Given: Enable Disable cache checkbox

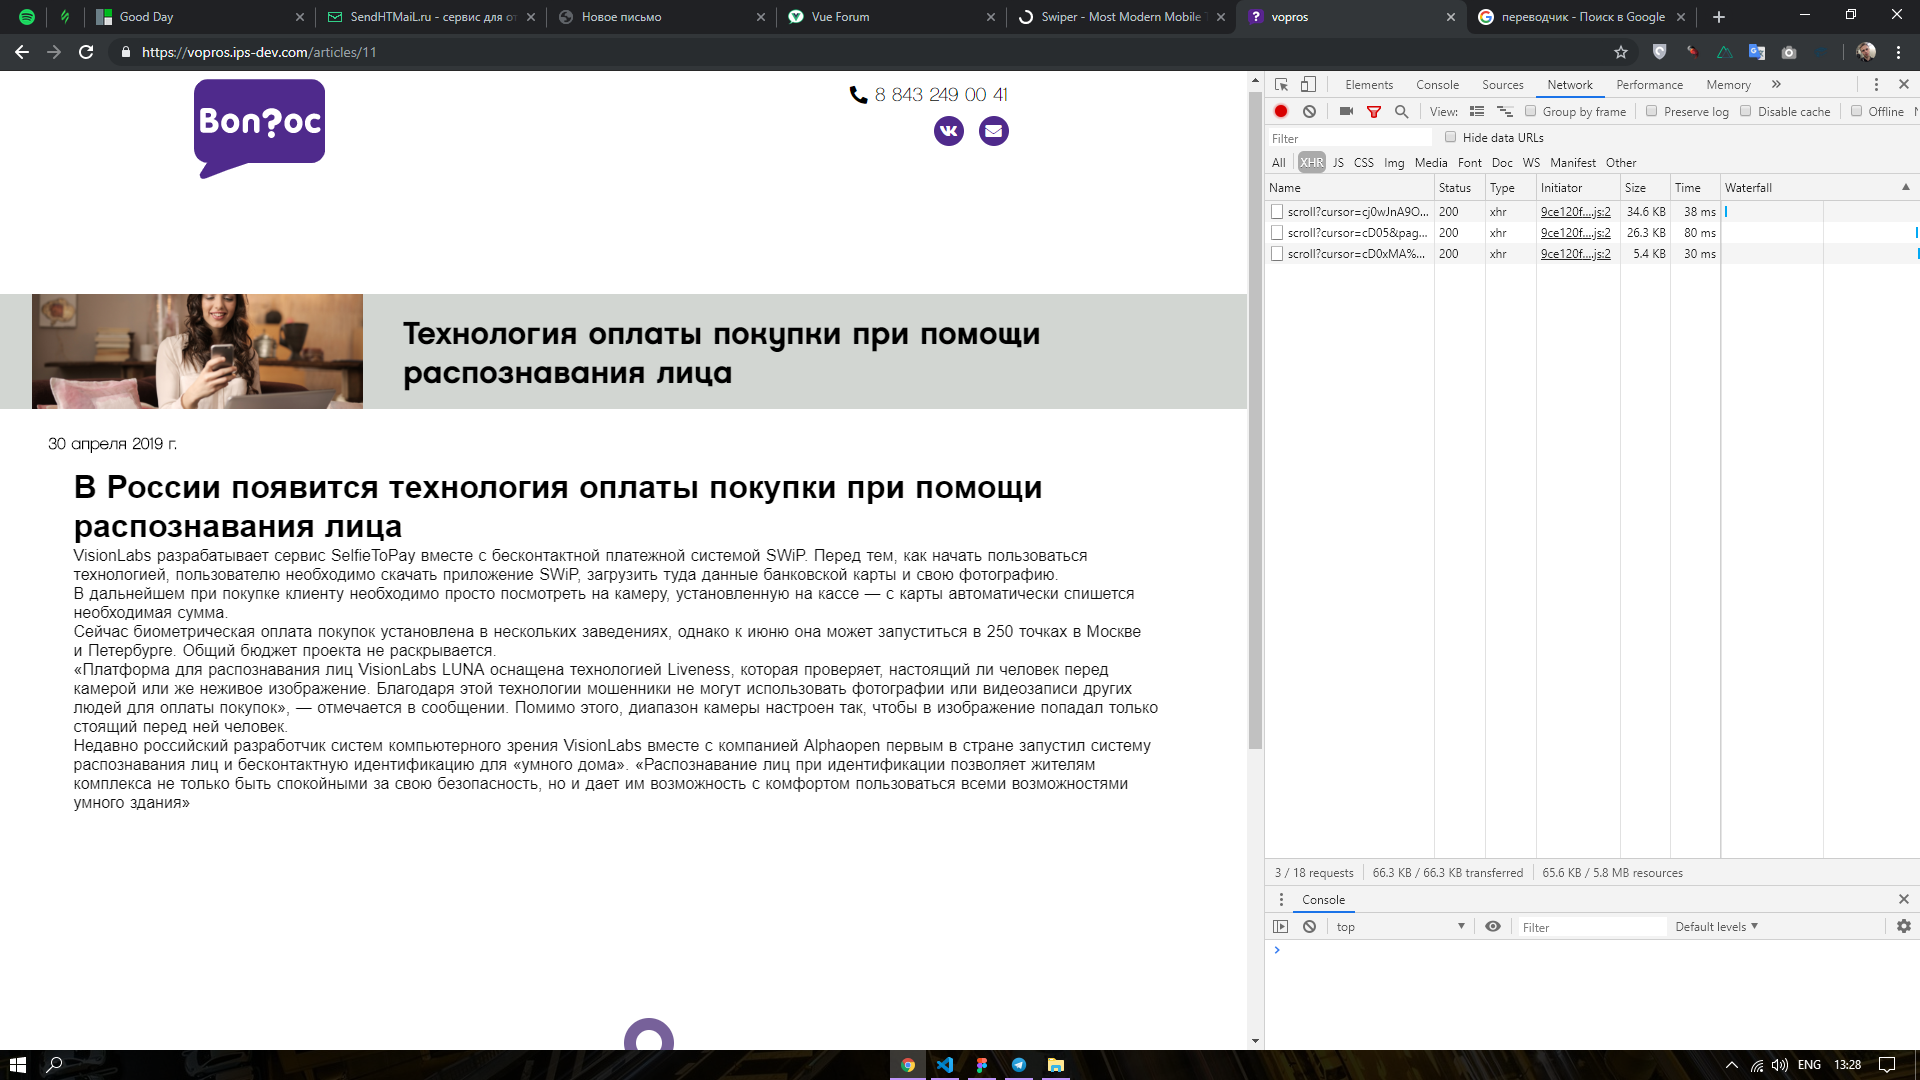Looking at the screenshot, I should point(1746,111).
